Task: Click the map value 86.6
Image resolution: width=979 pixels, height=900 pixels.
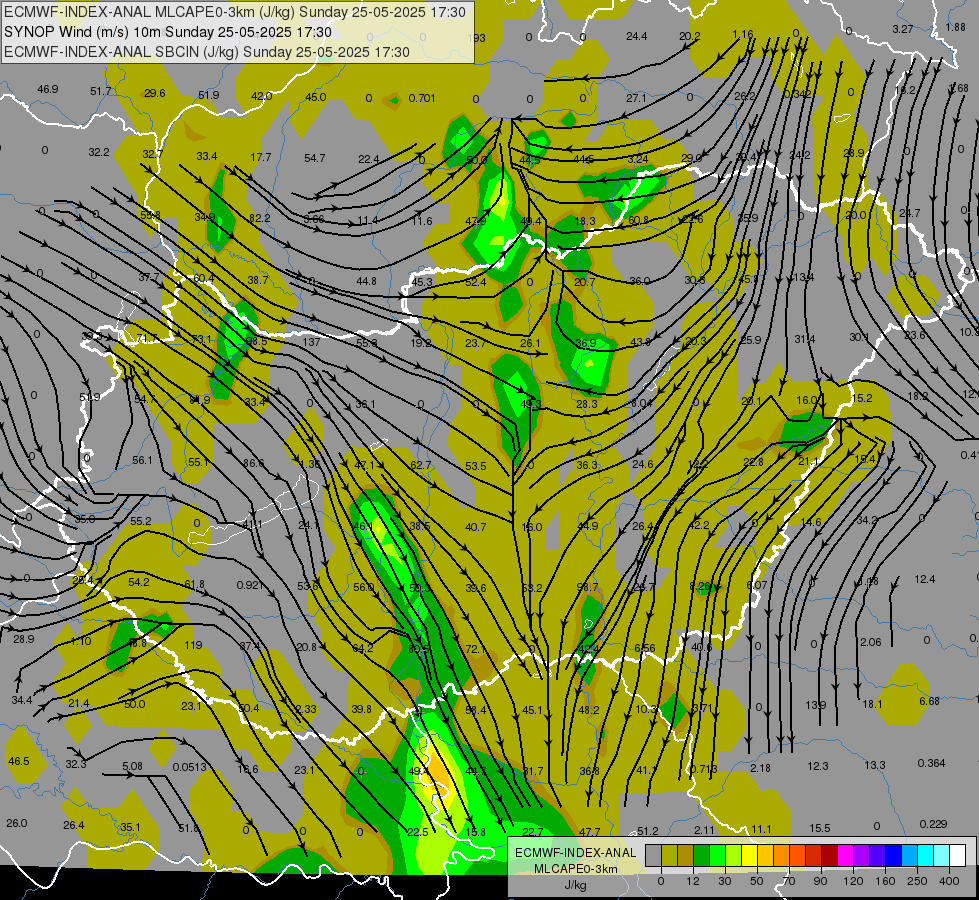Action: [253, 463]
